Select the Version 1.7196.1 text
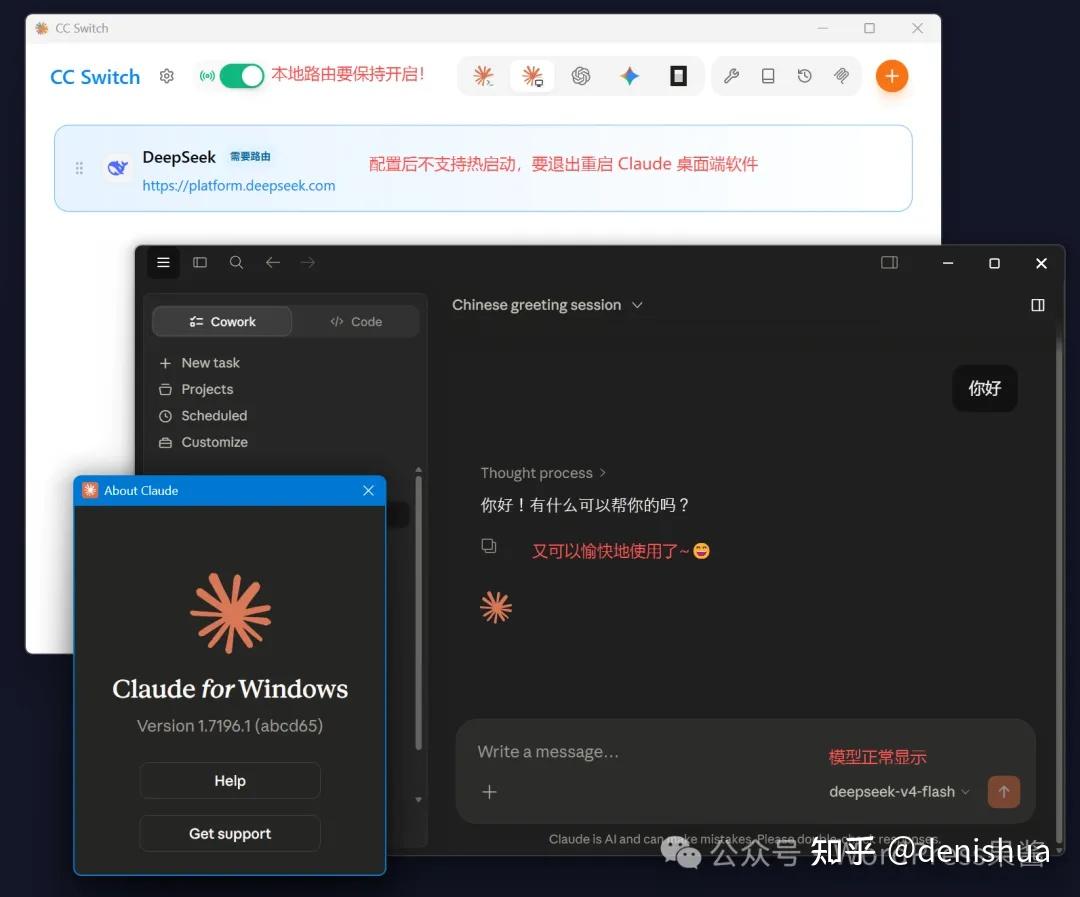 (x=230, y=726)
